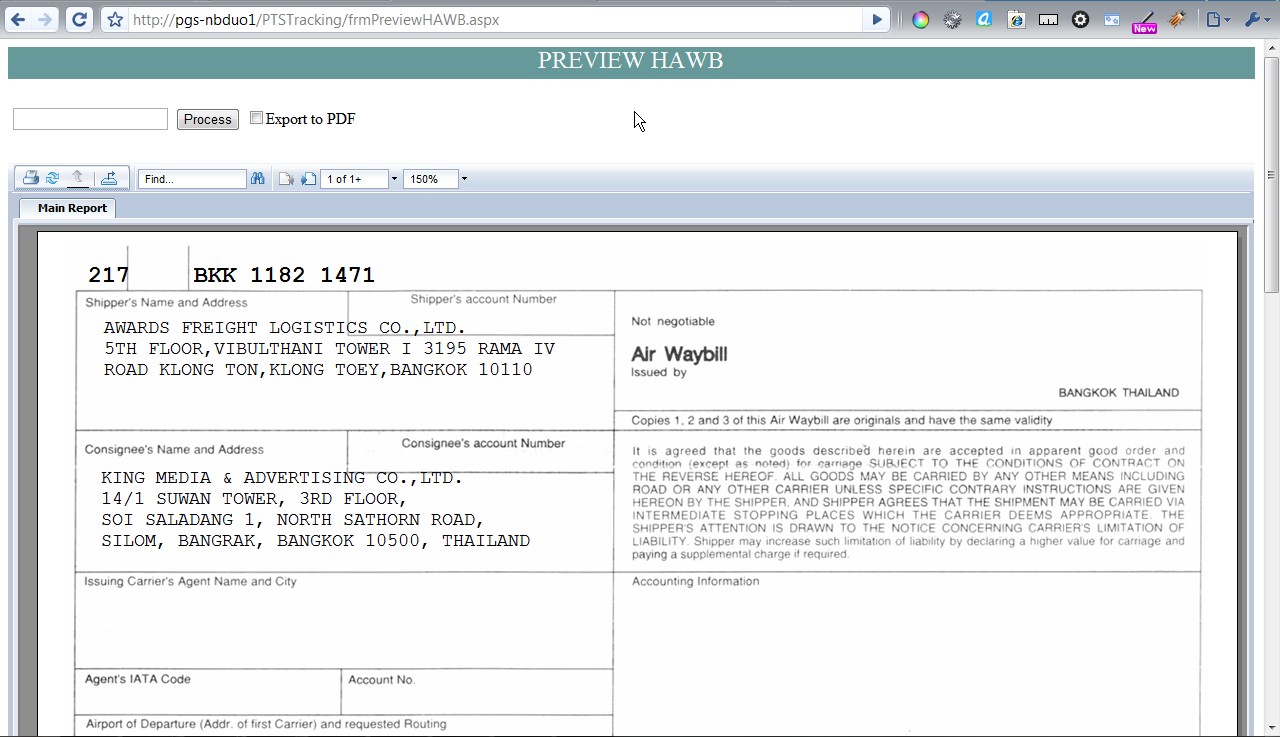This screenshot has width=1280, height=737.
Task: Open the color wheel extension
Action: pos(921,19)
